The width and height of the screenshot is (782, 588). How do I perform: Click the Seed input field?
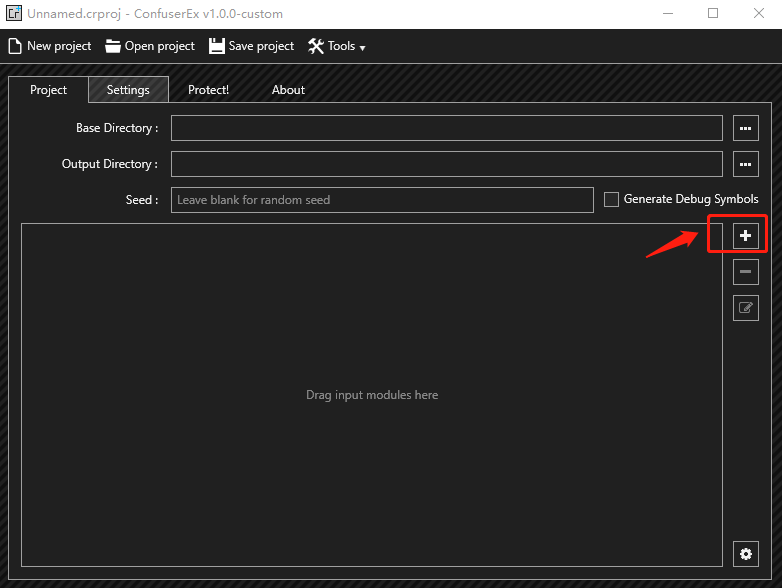[x=382, y=200]
